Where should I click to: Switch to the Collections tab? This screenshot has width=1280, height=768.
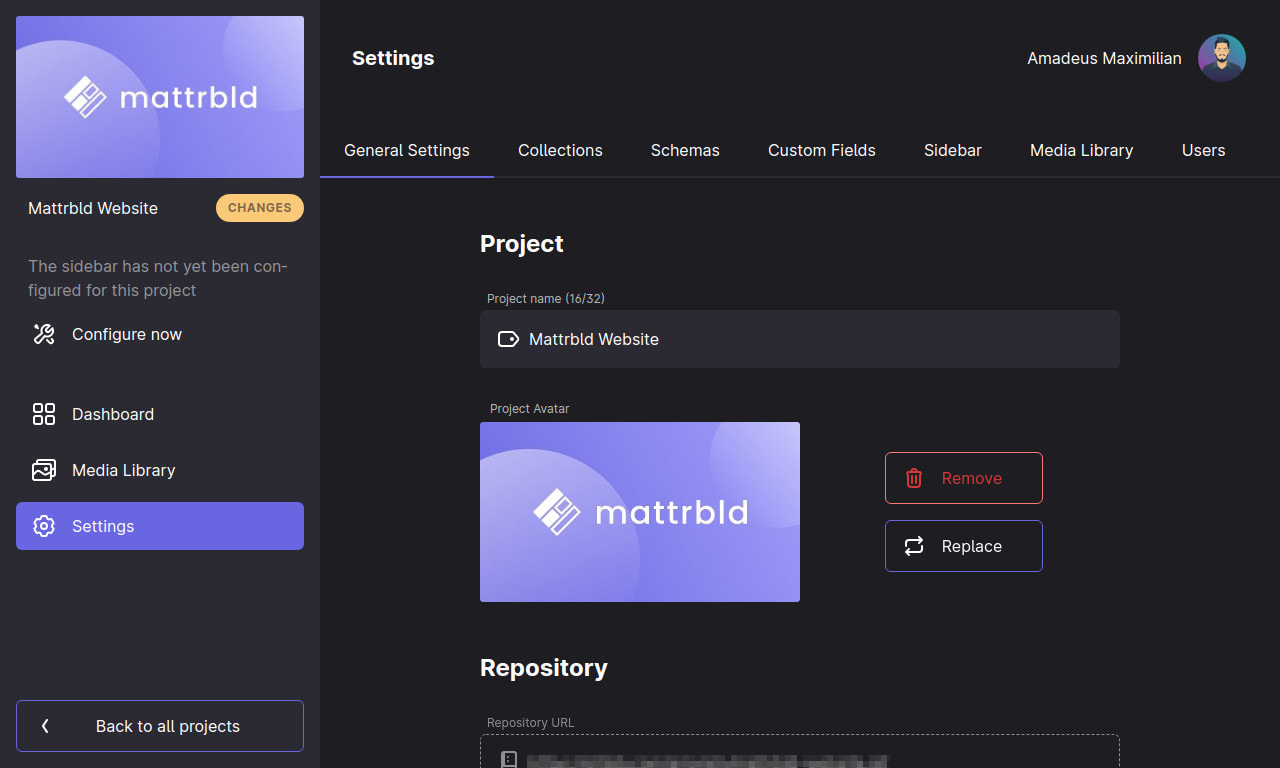560,150
